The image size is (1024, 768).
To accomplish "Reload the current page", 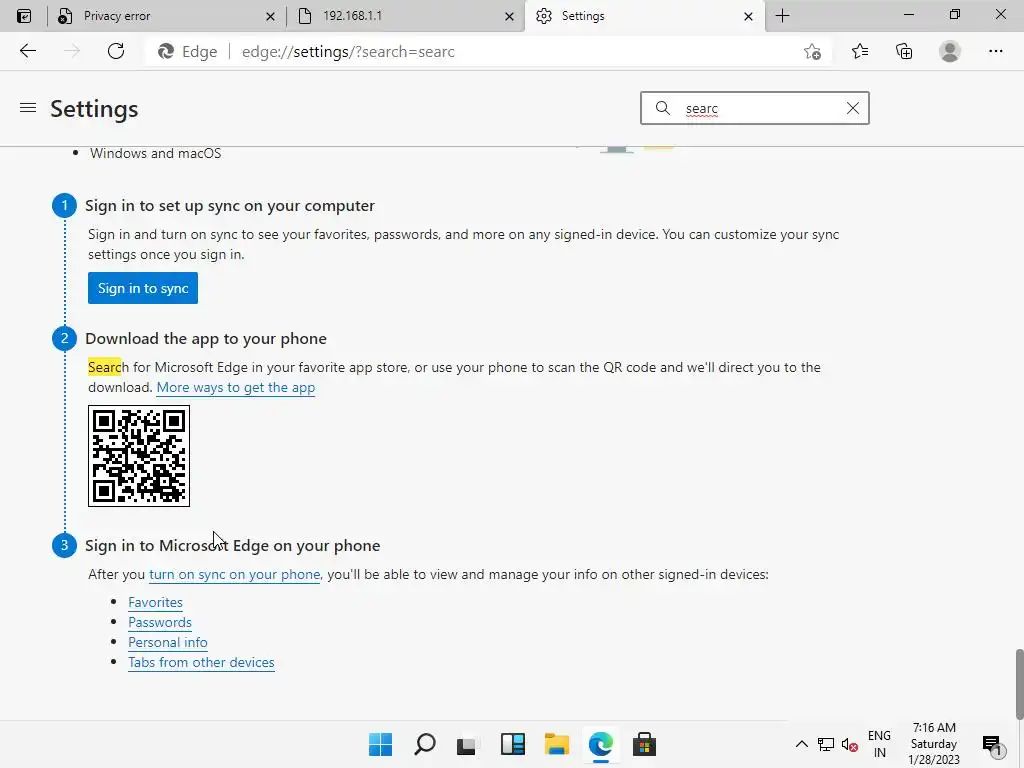I will [x=116, y=52].
